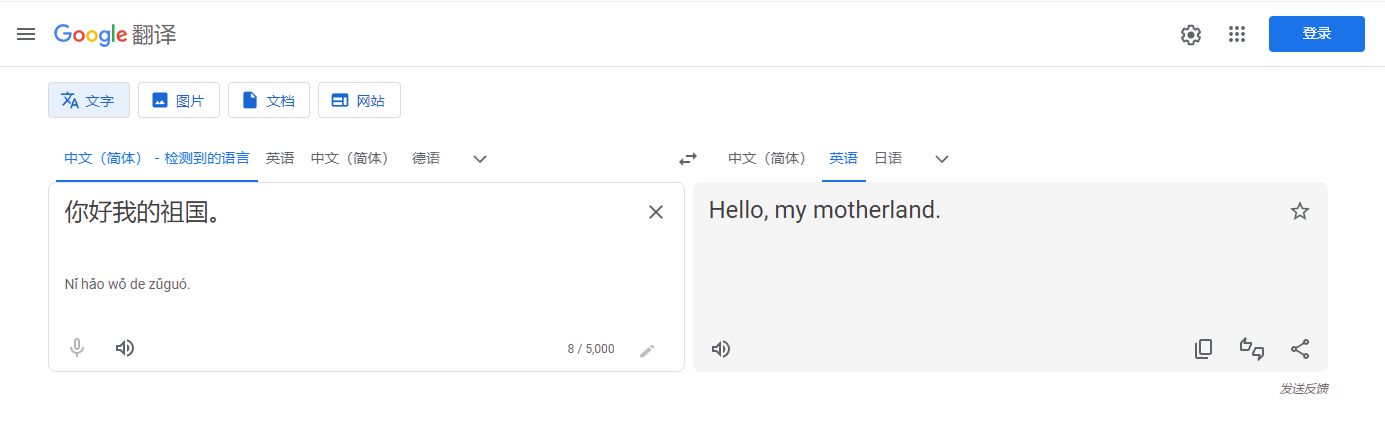Click the blue 登录 button
Screen dimensions: 1385x421
pyautogui.click(x=1317, y=34)
